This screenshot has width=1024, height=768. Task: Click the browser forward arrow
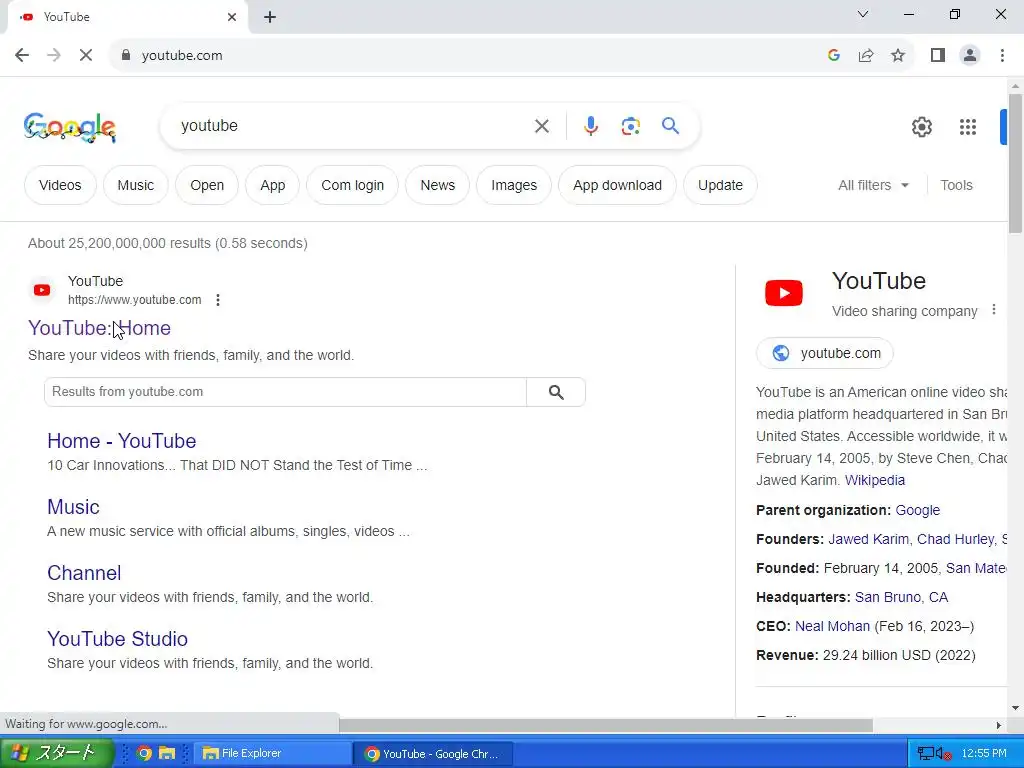click(54, 56)
